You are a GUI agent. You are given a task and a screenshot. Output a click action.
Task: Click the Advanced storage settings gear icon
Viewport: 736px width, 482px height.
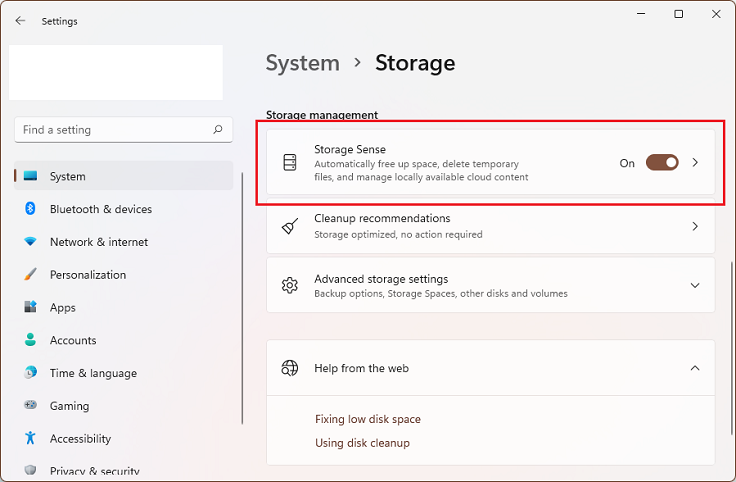290,285
